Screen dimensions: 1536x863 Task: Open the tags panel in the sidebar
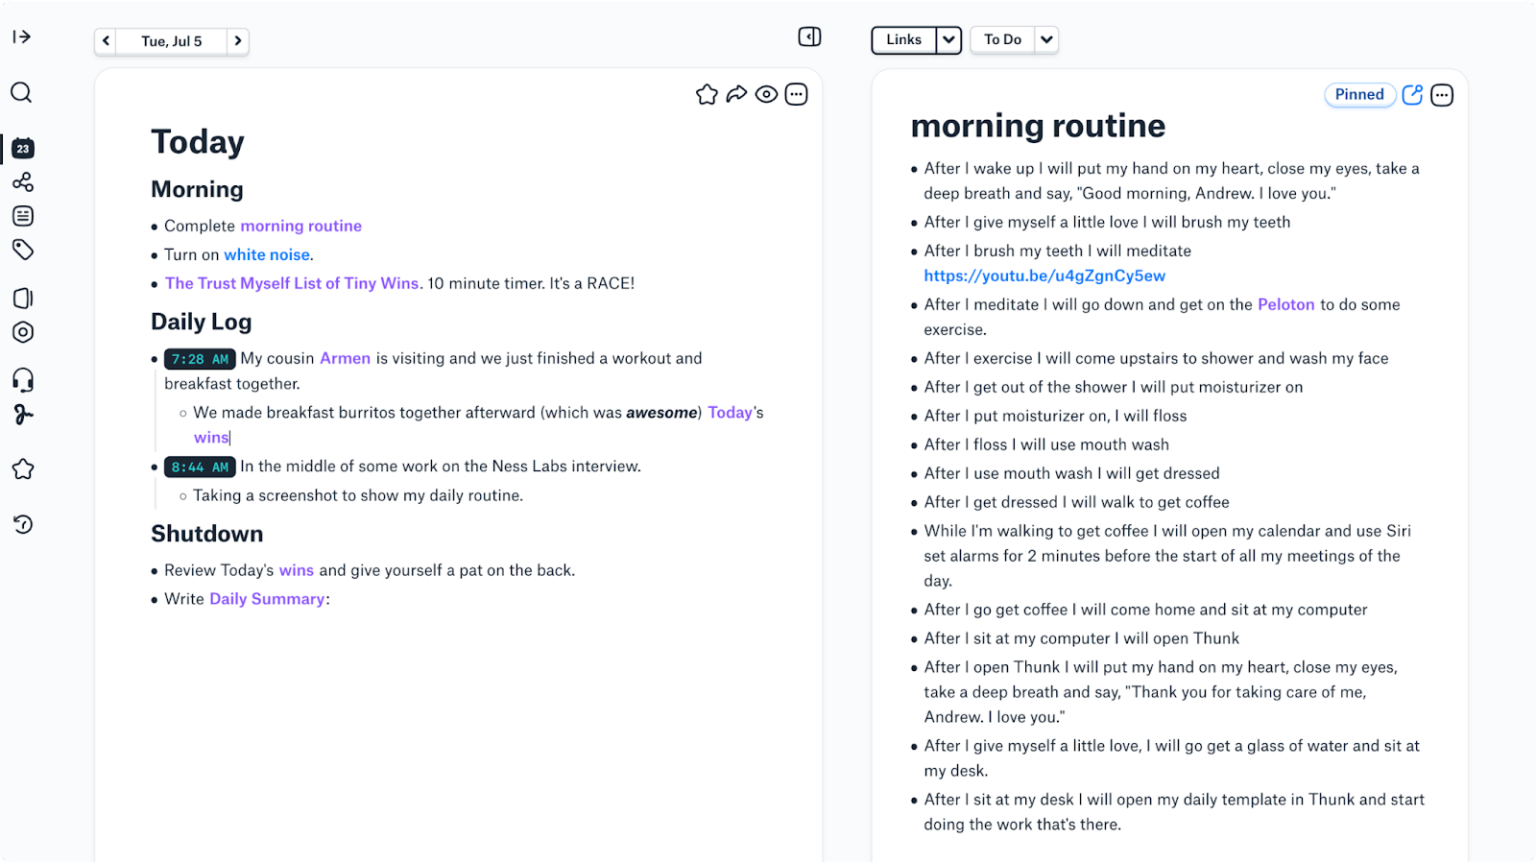22,249
